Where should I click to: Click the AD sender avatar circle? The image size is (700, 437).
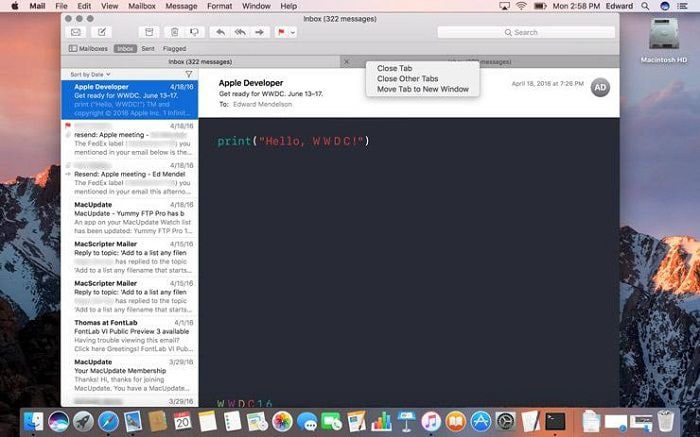tap(600, 87)
